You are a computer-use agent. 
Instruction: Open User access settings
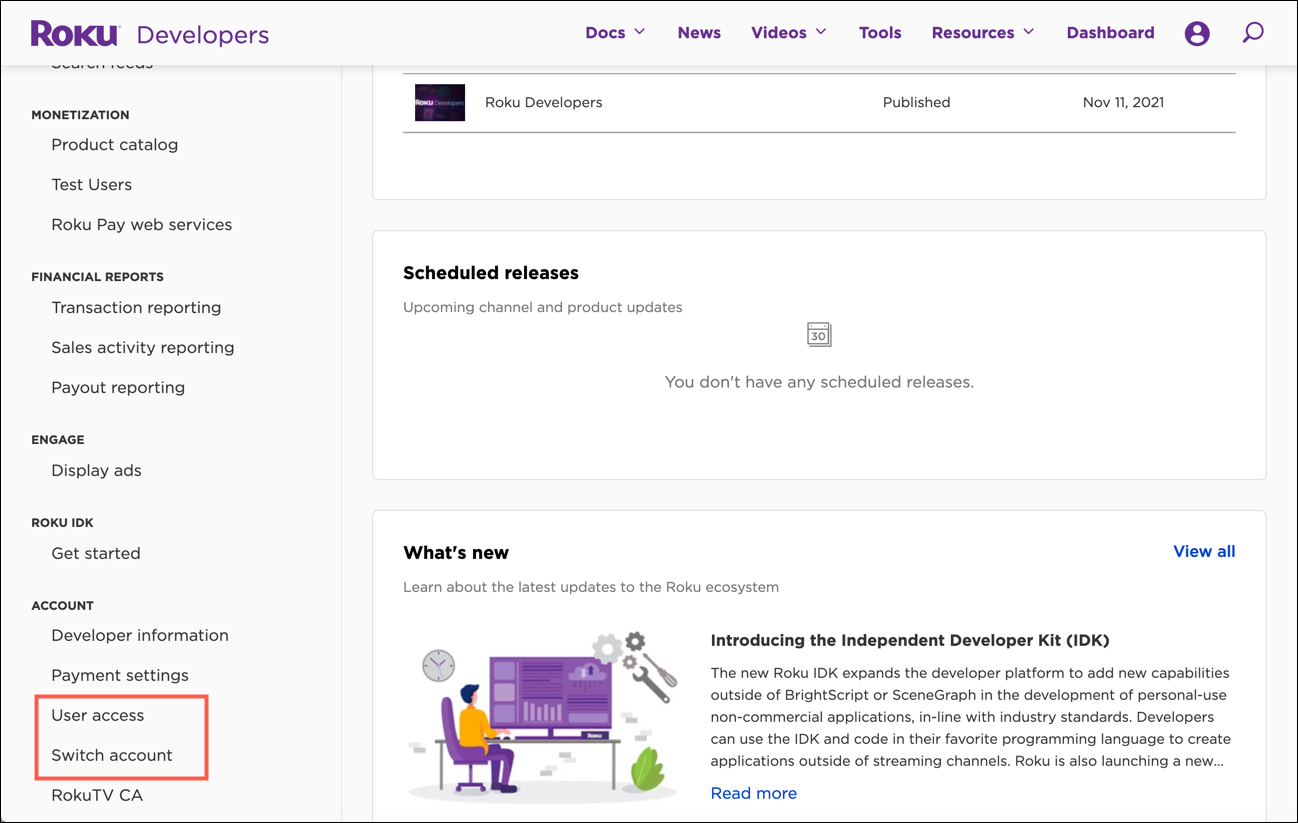[x=97, y=715]
